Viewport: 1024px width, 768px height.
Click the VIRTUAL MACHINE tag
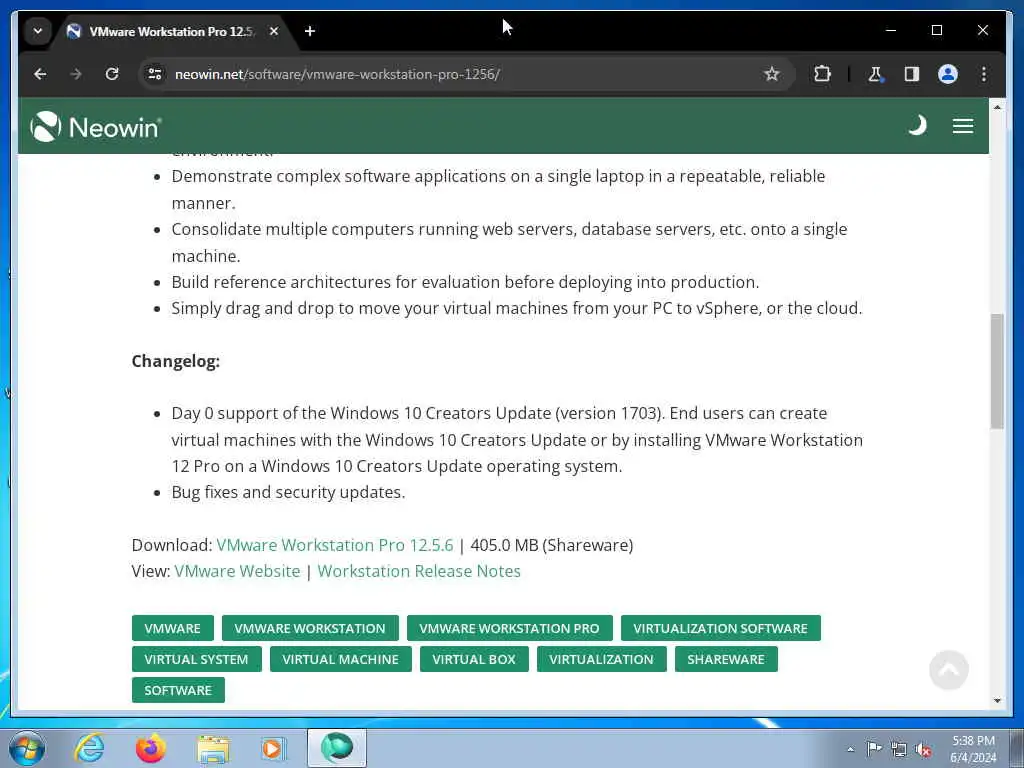point(340,659)
